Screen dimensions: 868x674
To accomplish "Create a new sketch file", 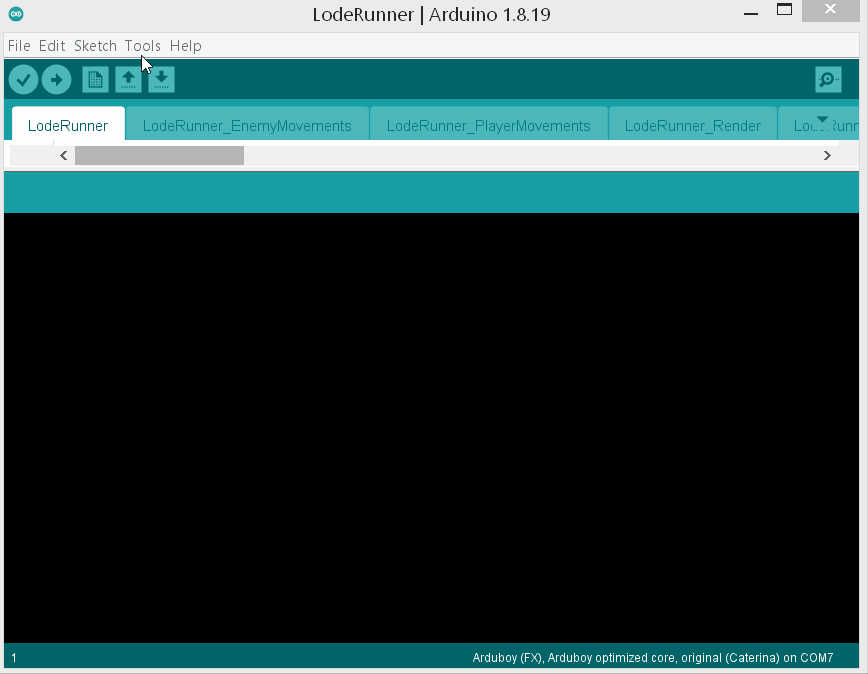I will tap(95, 80).
